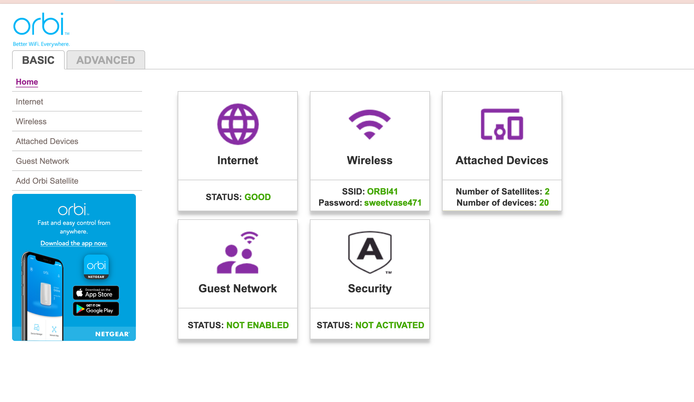Follow the "Download the app now" link
The image size is (694, 402).
pos(74,243)
